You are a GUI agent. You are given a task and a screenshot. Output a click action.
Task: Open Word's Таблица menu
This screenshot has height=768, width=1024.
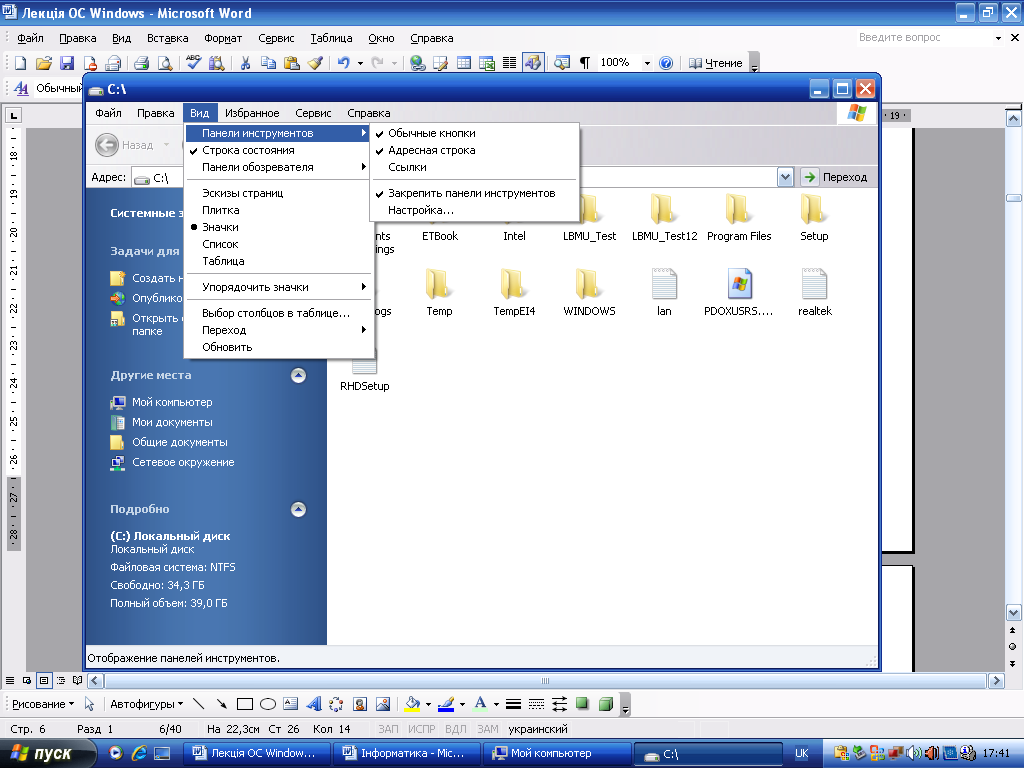(x=331, y=39)
